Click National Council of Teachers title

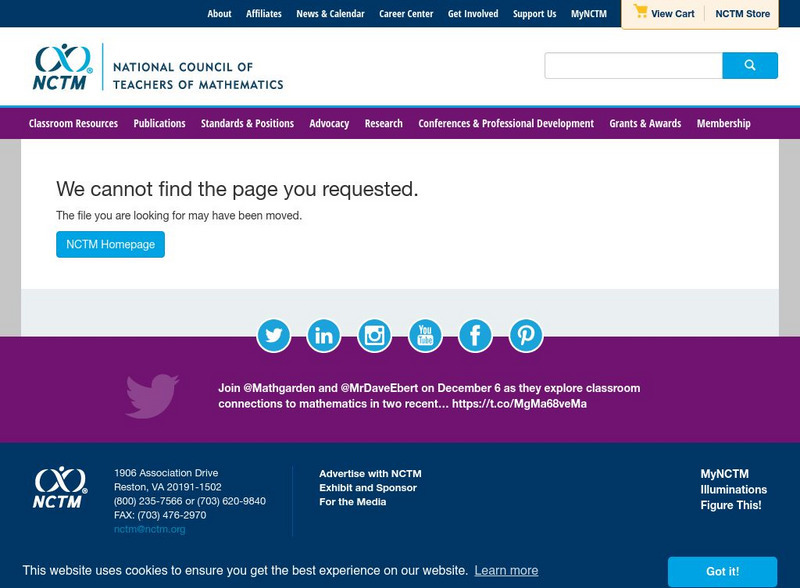pyautogui.click(x=198, y=76)
